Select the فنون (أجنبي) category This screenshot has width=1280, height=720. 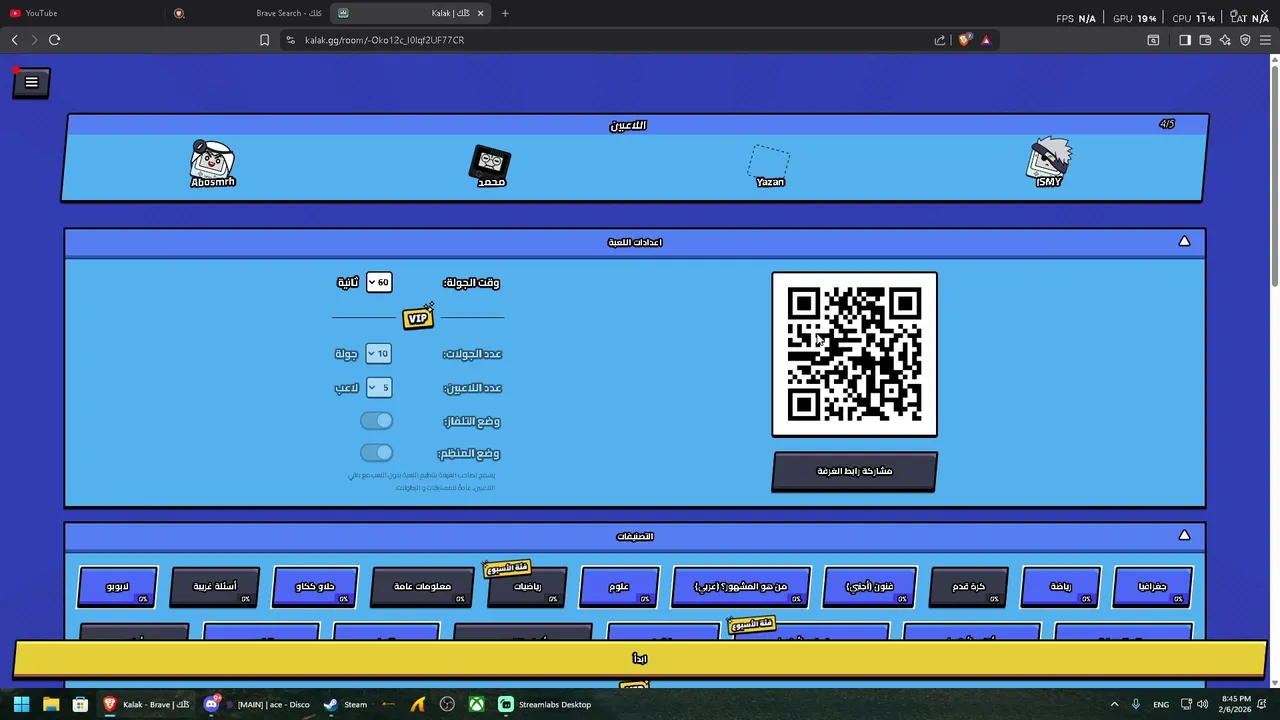click(x=869, y=587)
